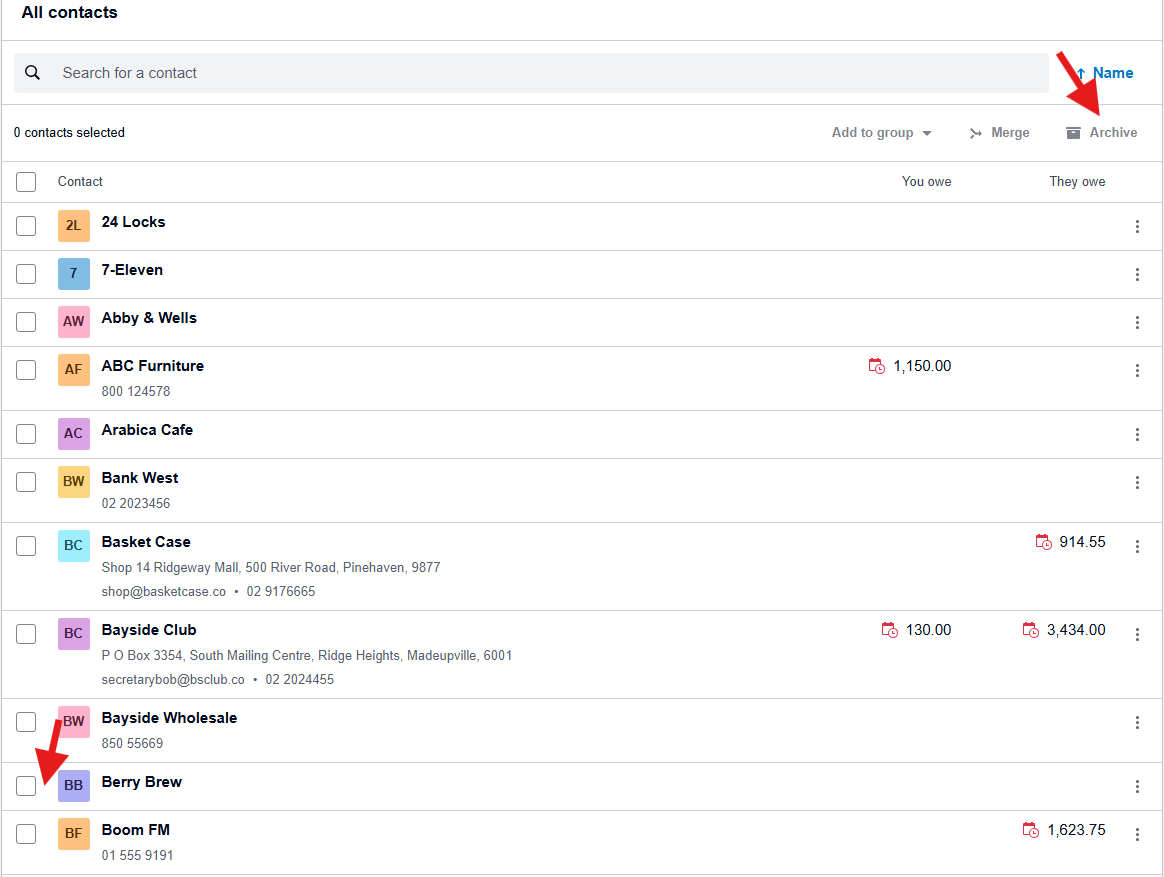The image size is (1164, 877).
Task: Tick the Abby & Wells checkbox
Action: coord(26,322)
